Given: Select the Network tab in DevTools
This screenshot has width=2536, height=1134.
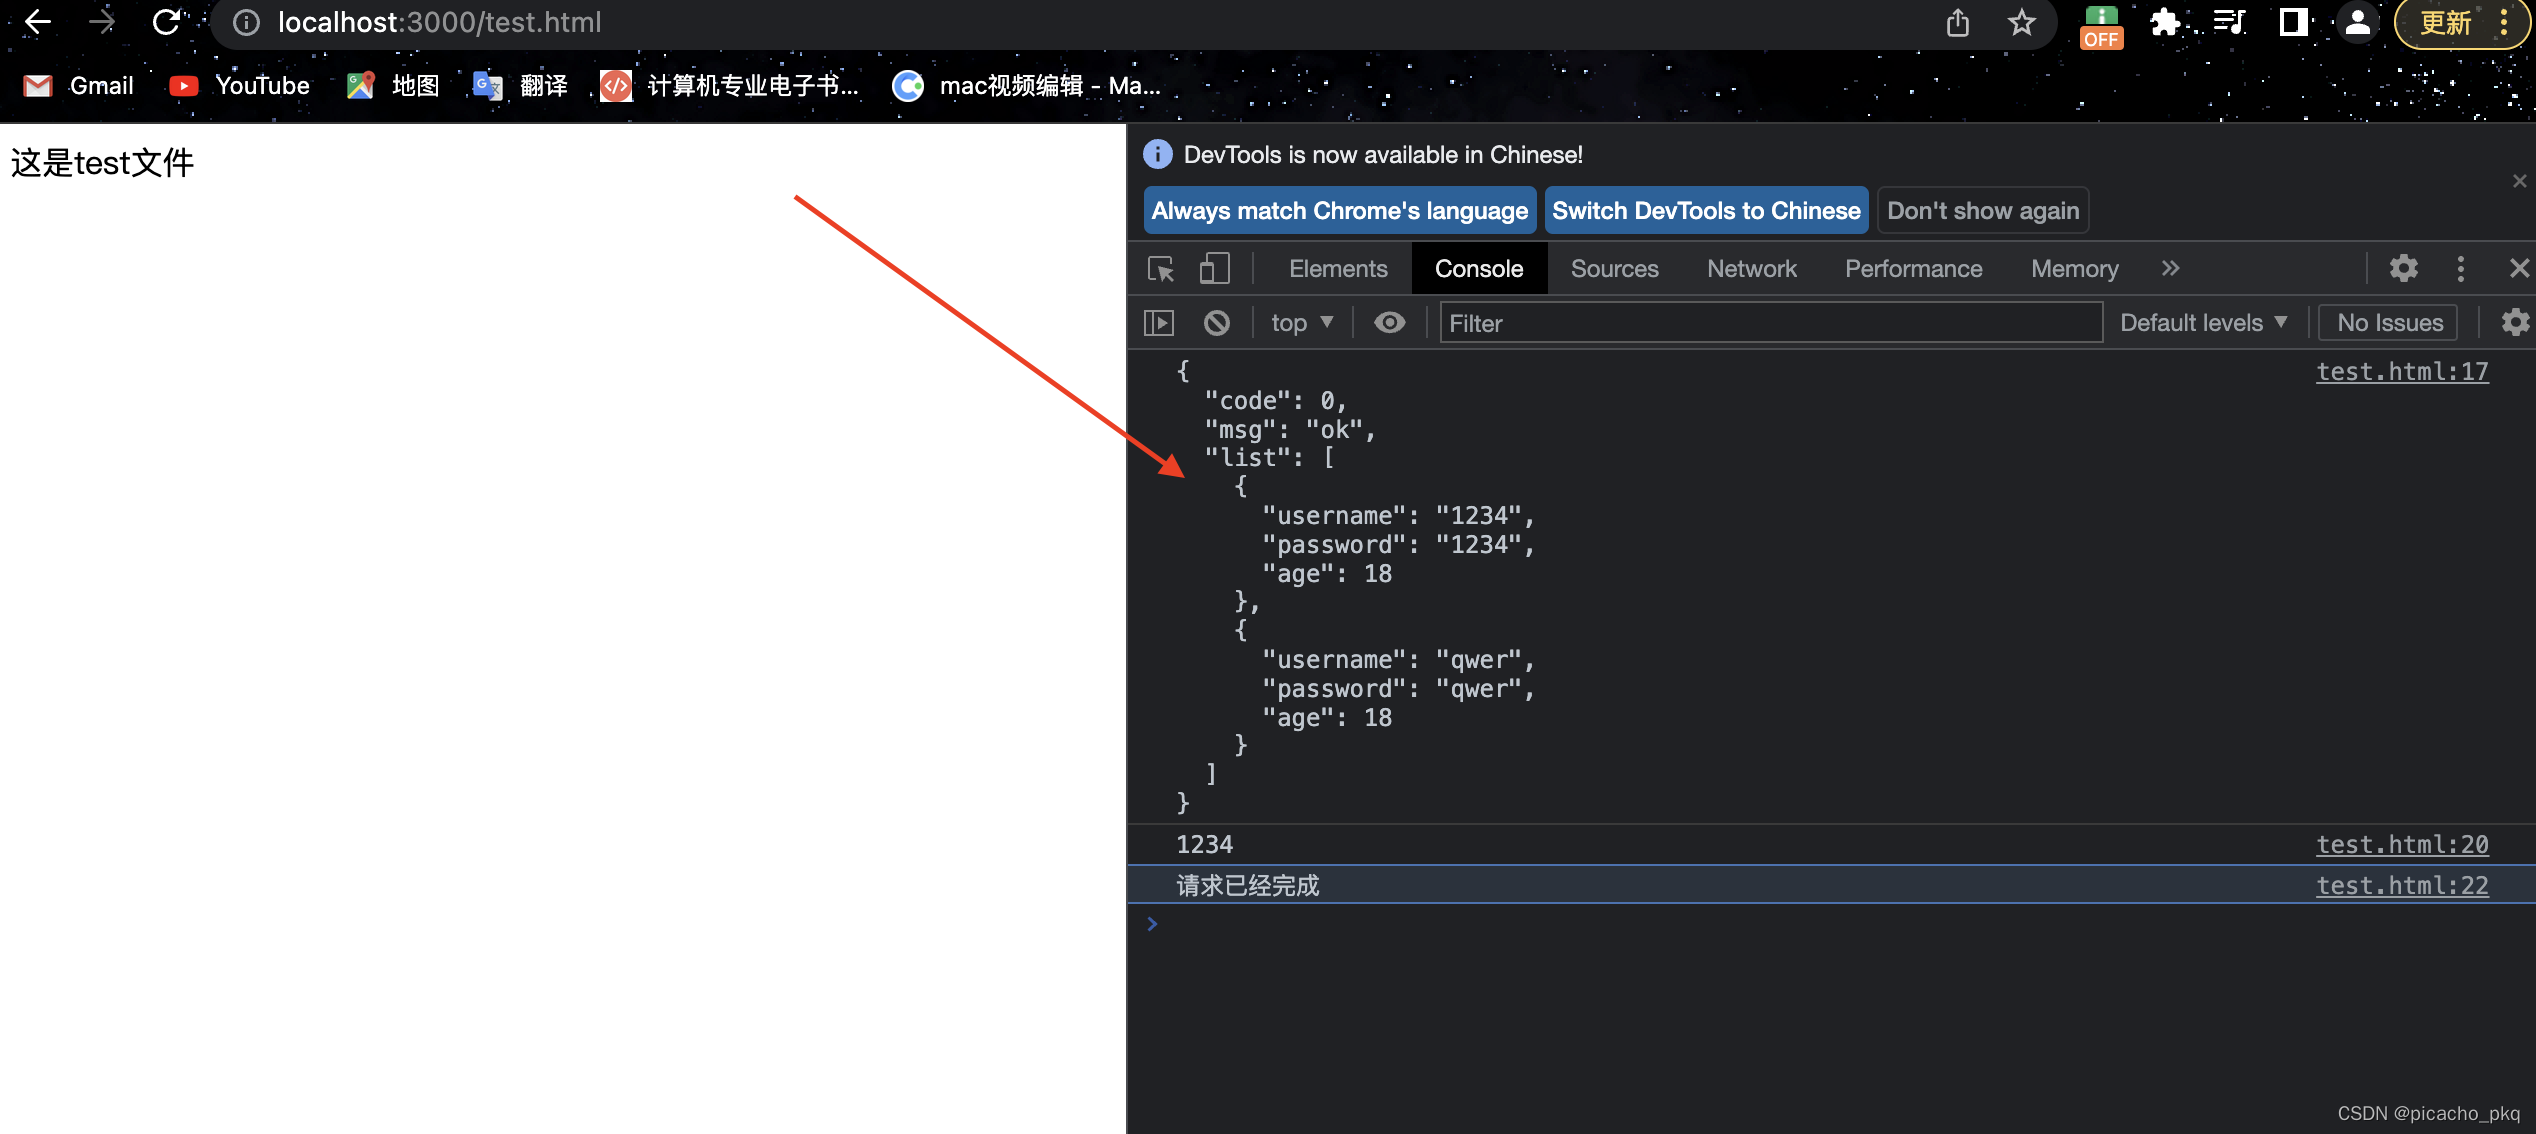Looking at the screenshot, I should (x=1753, y=269).
